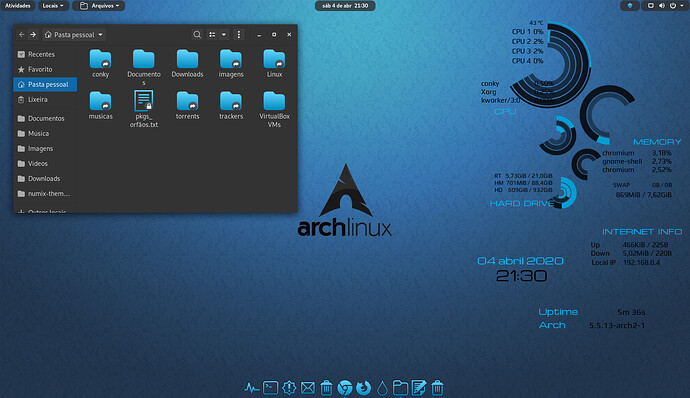Open the three-dot menu in file manager
This screenshot has height=398, width=690.
(239, 34)
